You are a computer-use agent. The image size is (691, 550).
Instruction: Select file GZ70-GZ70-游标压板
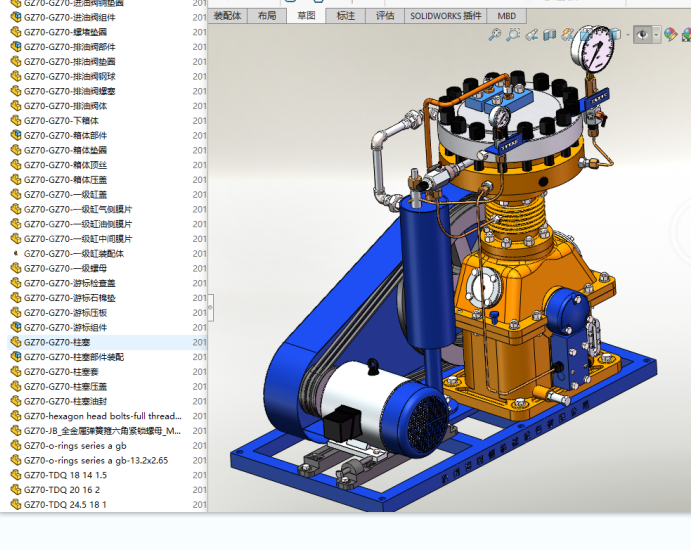(x=65, y=312)
